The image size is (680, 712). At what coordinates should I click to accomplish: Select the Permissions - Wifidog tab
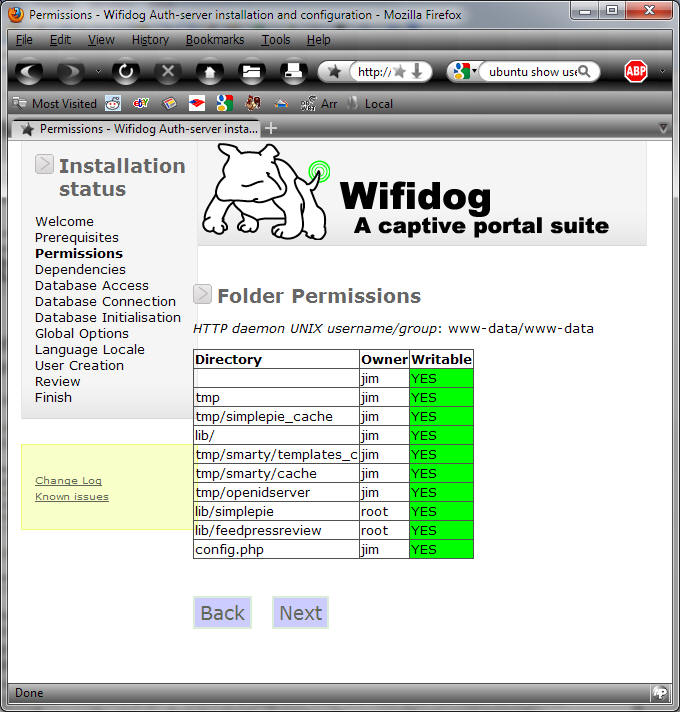point(136,129)
